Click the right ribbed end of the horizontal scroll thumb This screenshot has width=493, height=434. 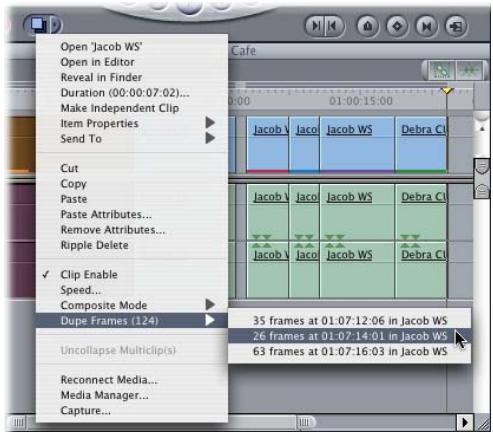pyautogui.click(x=304, y=422)
